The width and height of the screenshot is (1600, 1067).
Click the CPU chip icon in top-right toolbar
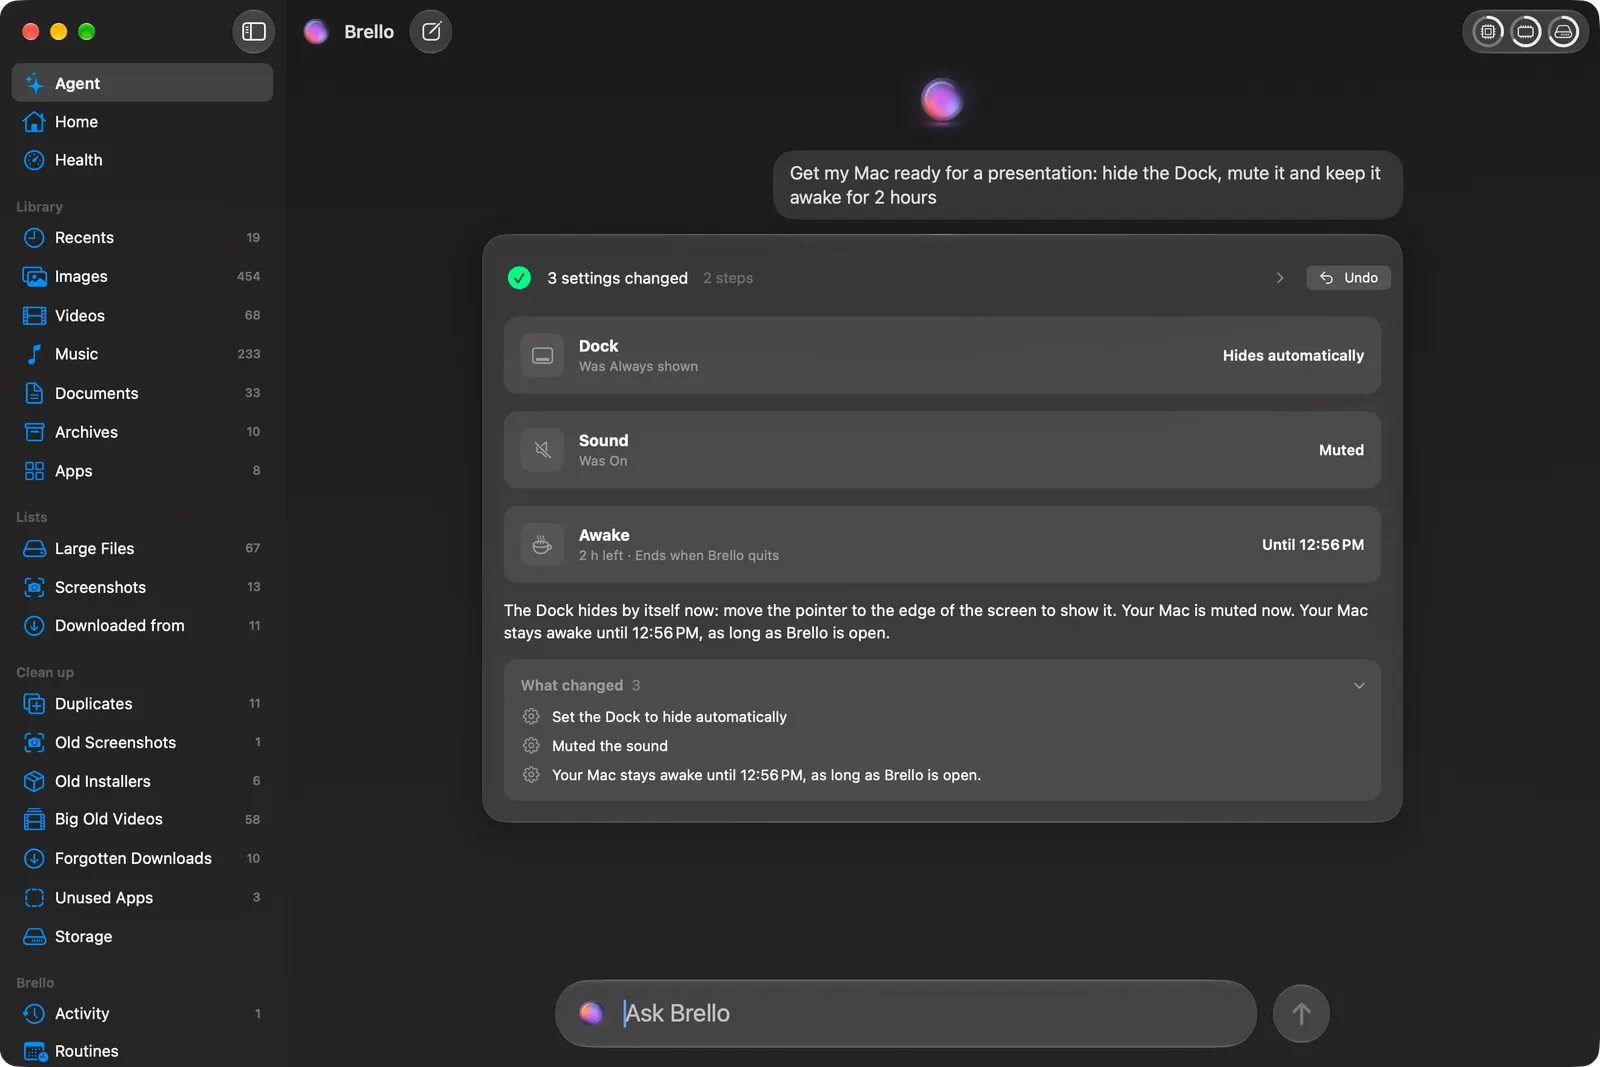pyautogui.click(x=1488, y=32)
